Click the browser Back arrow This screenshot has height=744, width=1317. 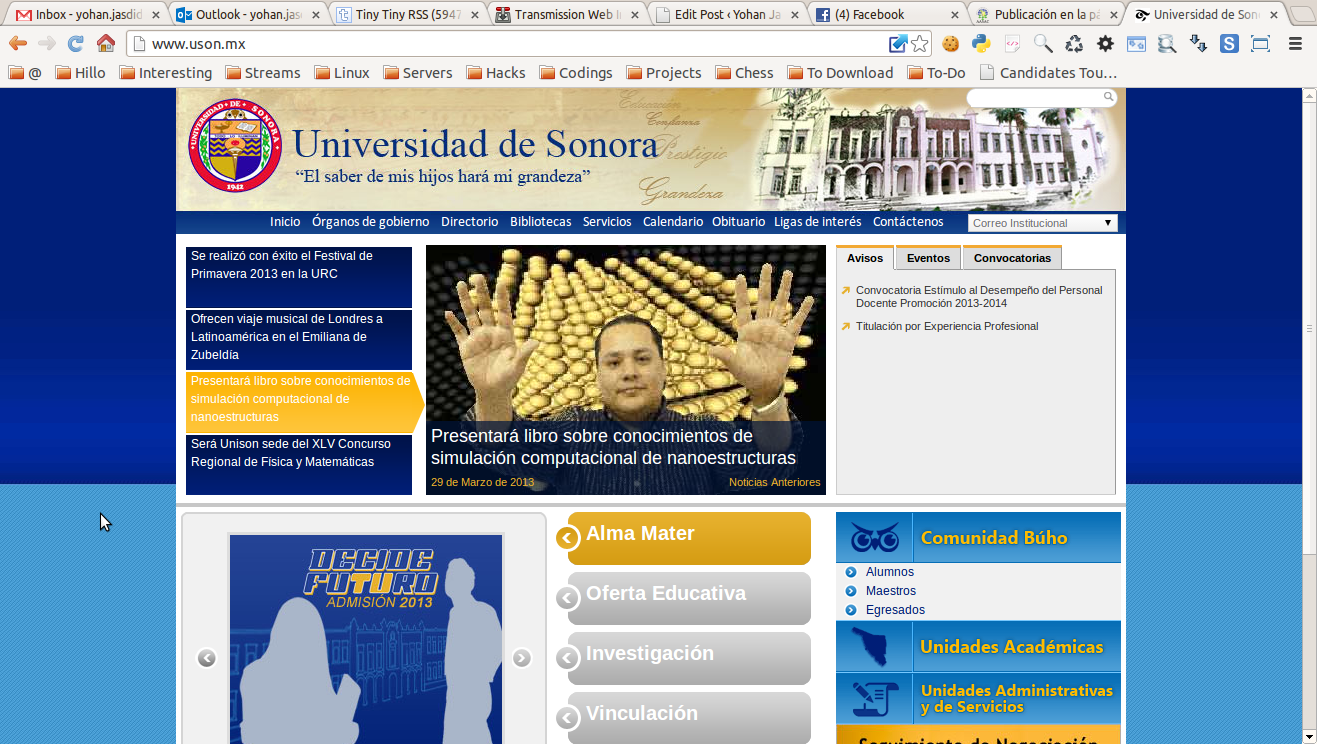(18, 44)
